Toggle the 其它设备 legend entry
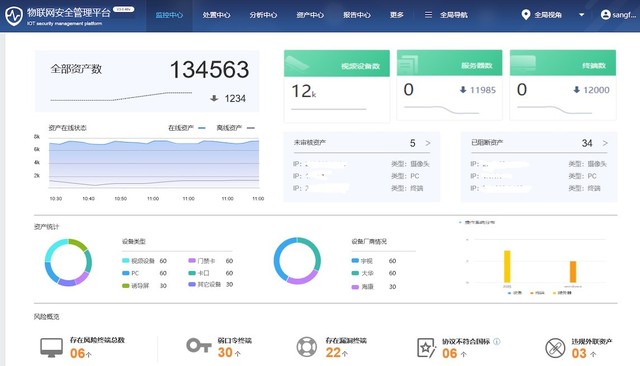640x366 pixels. click(210, 284)
